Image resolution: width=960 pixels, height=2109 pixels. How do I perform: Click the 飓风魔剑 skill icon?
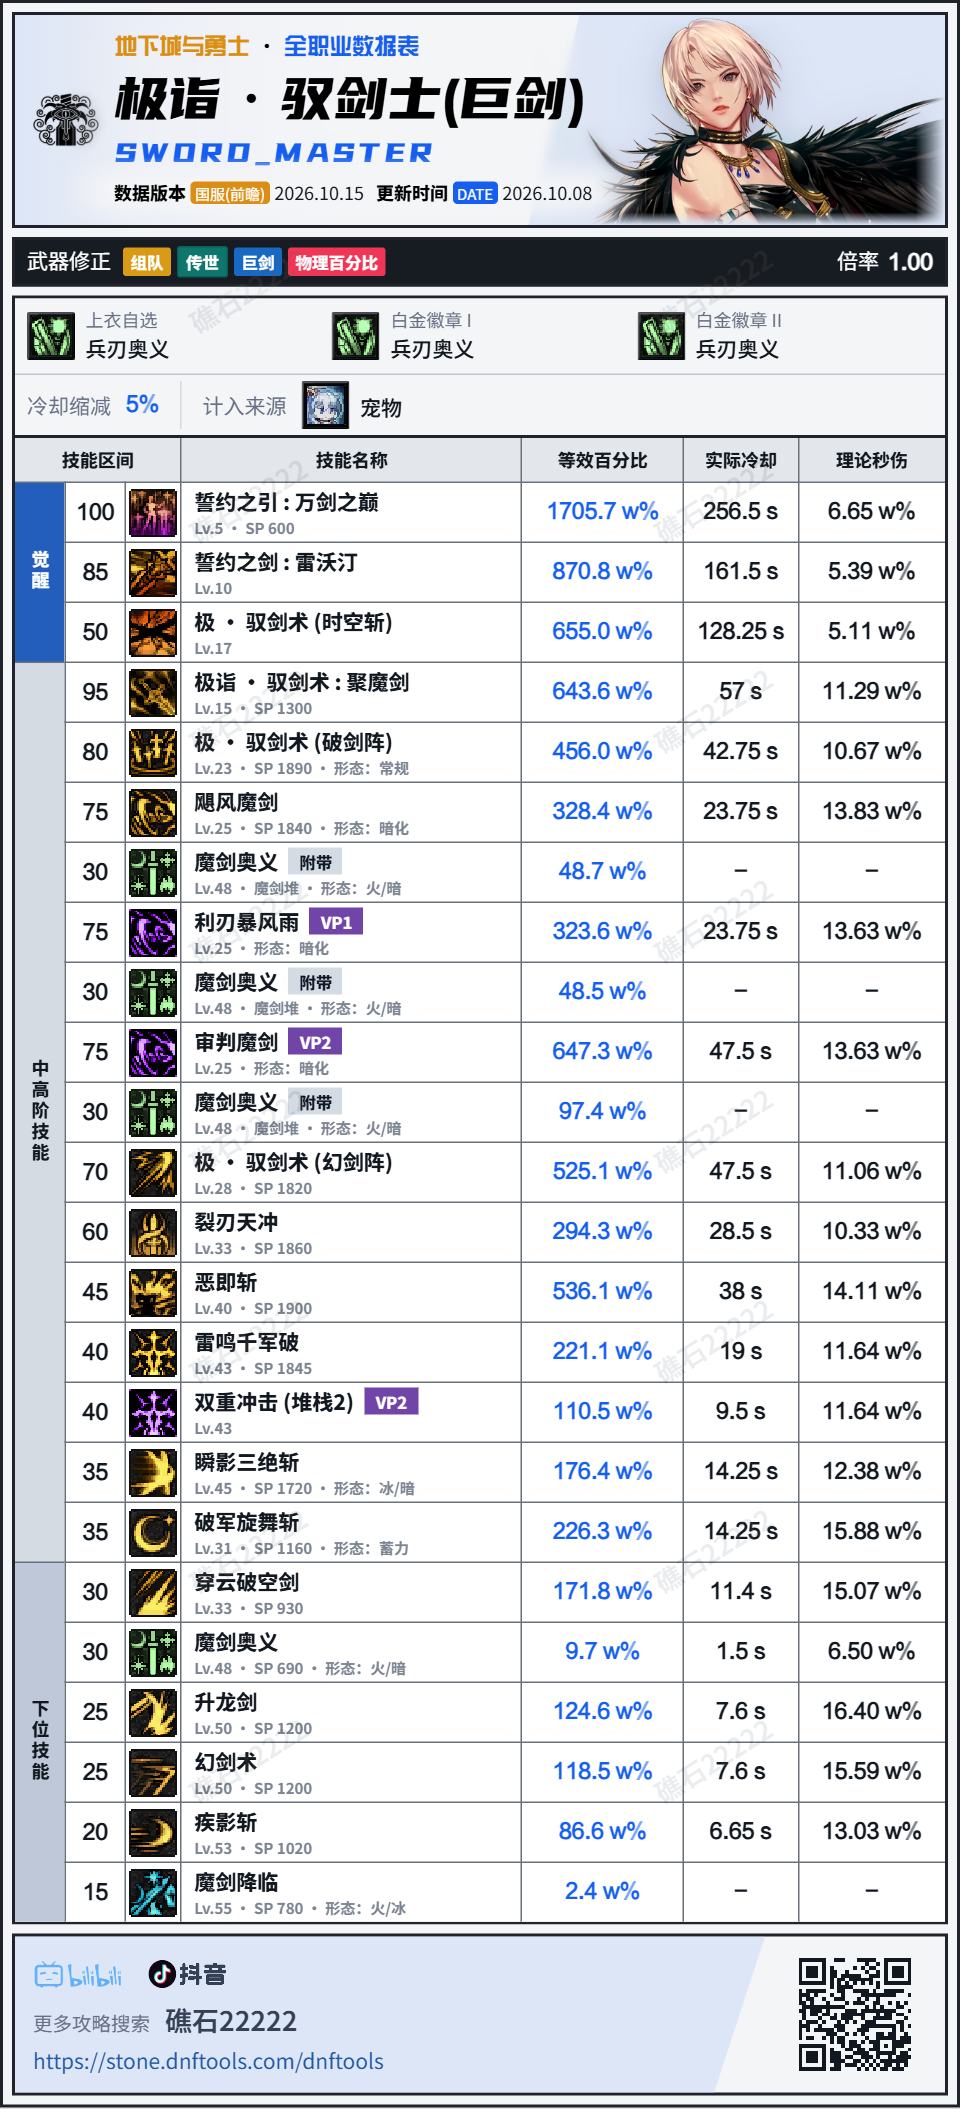tap(153, 812)
